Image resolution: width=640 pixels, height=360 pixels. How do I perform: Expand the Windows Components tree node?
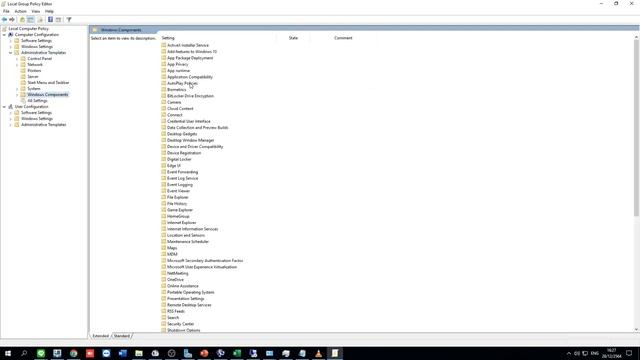17,95
